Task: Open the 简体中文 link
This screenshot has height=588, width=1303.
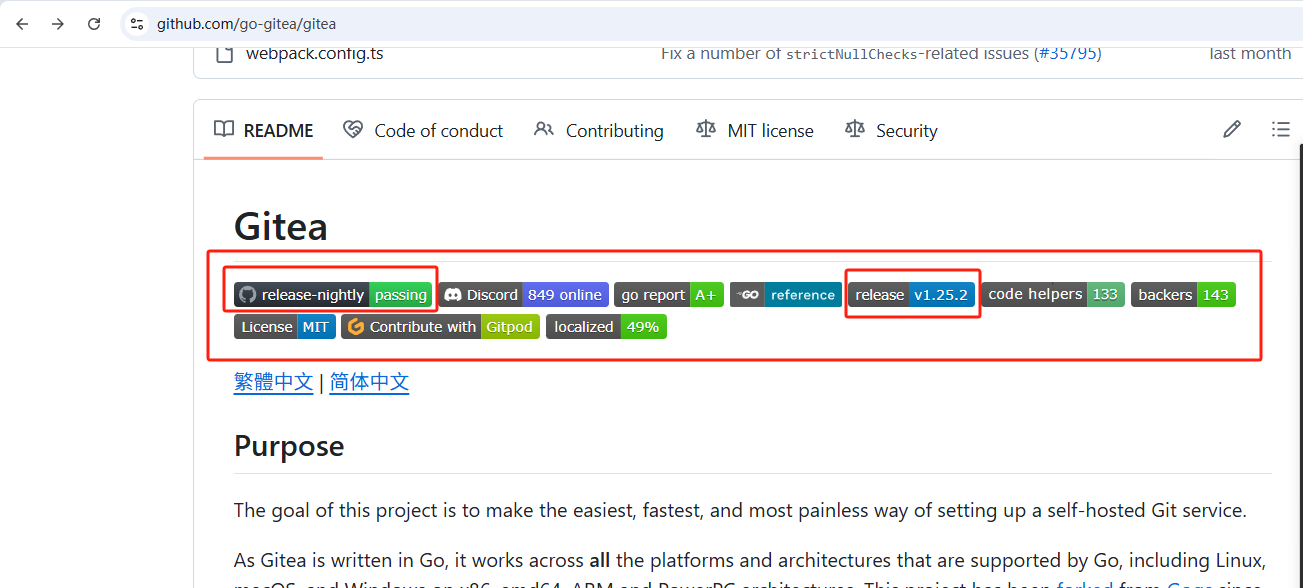Action: click(x=369, y=383)
